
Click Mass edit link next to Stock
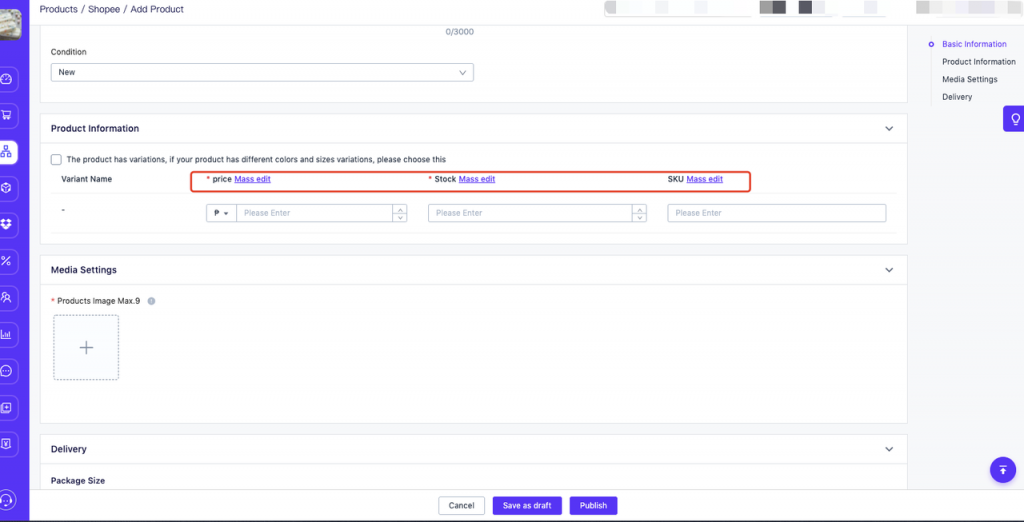[x=477, y=179]
